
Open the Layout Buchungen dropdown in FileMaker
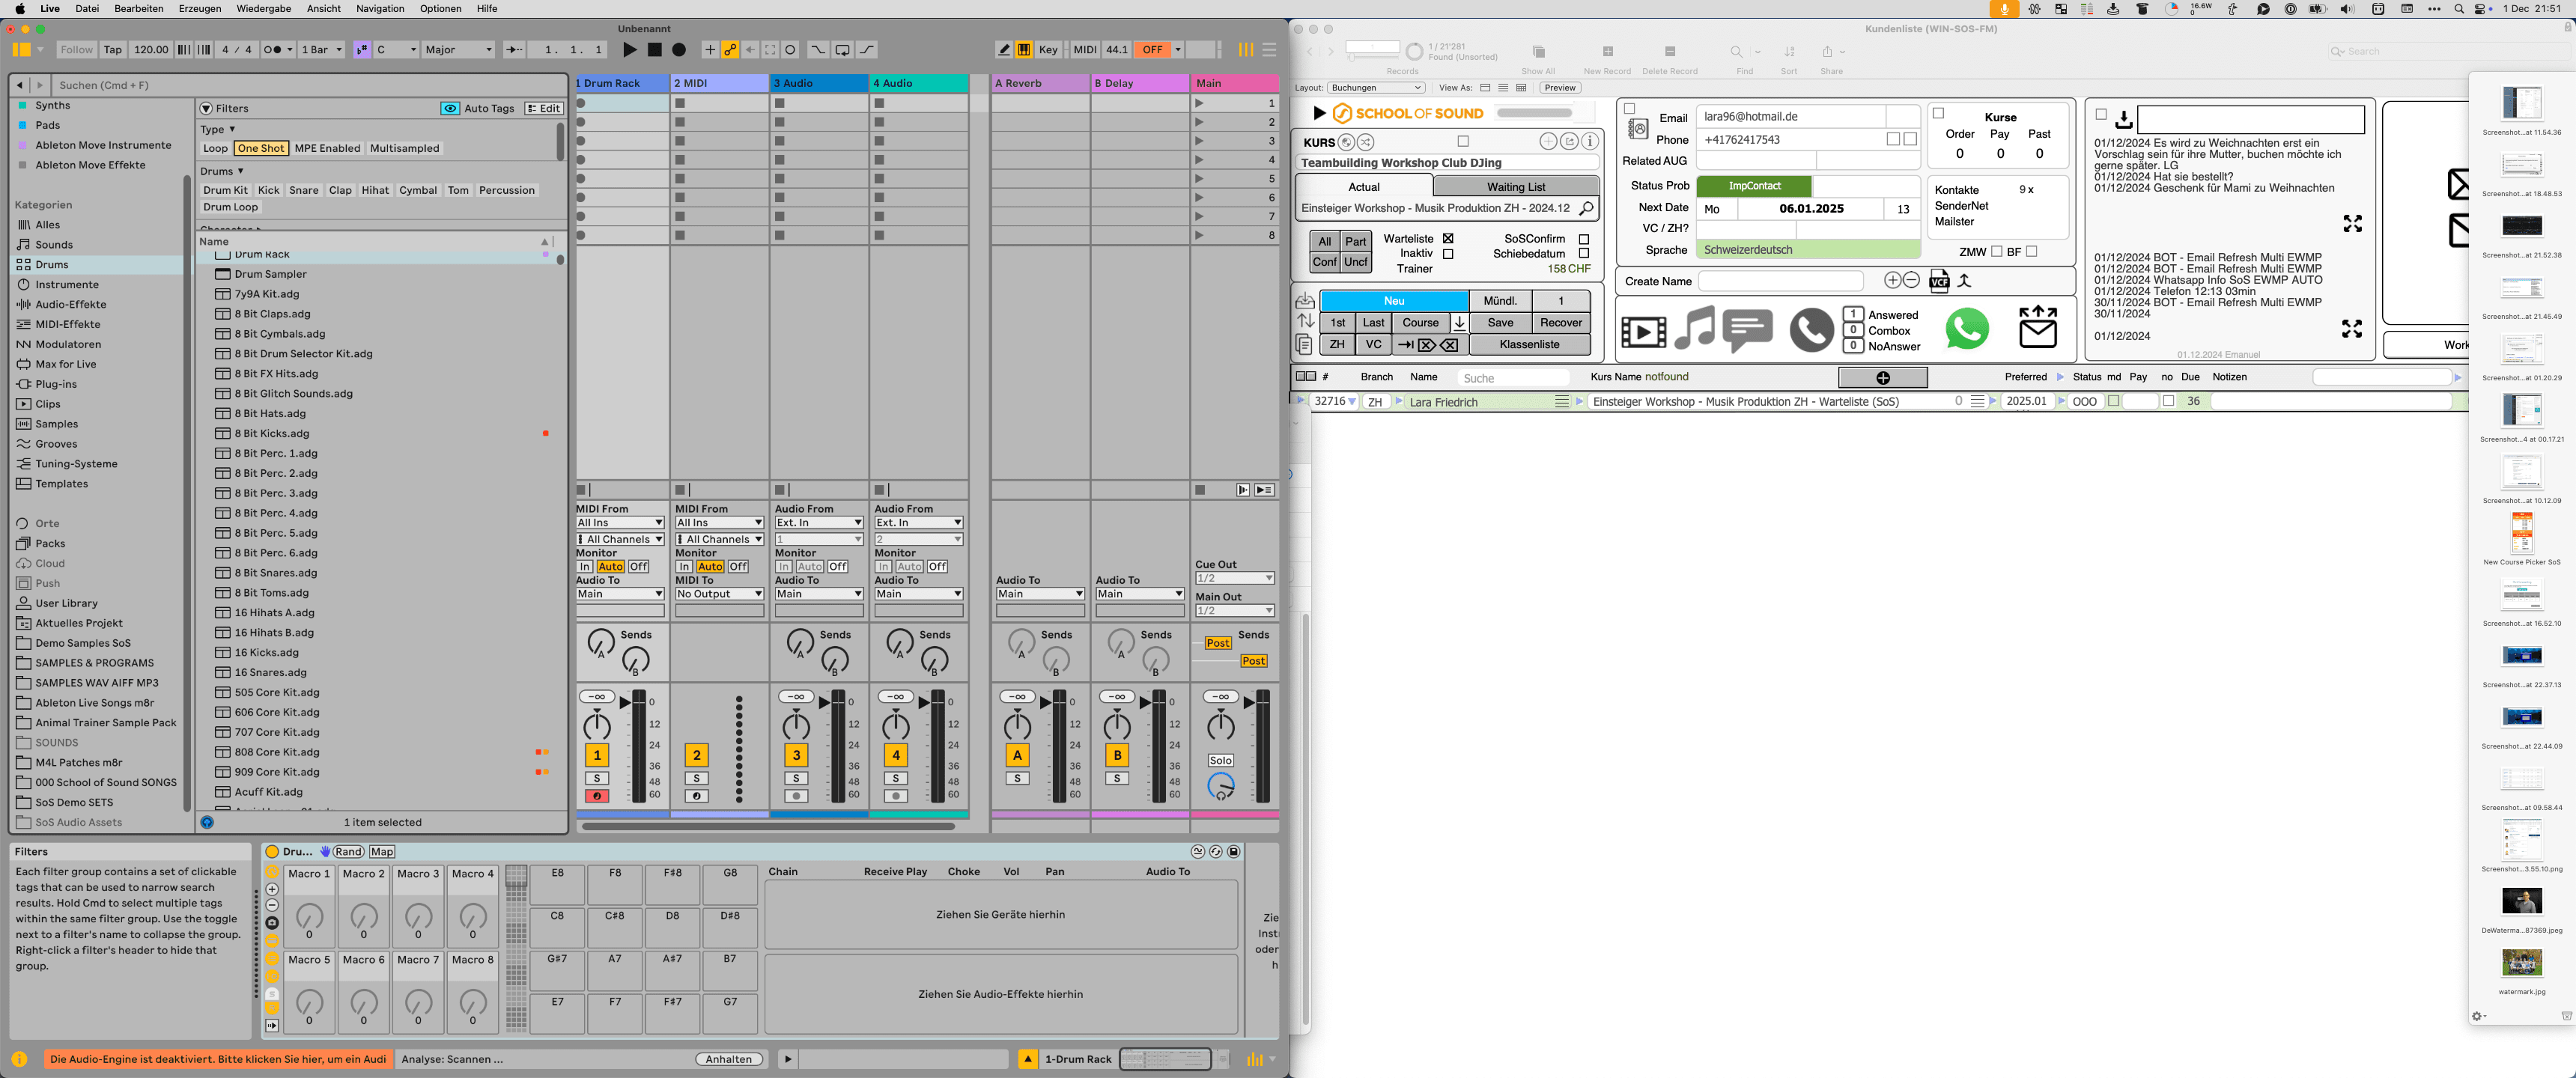click(x=1375, y=88)
